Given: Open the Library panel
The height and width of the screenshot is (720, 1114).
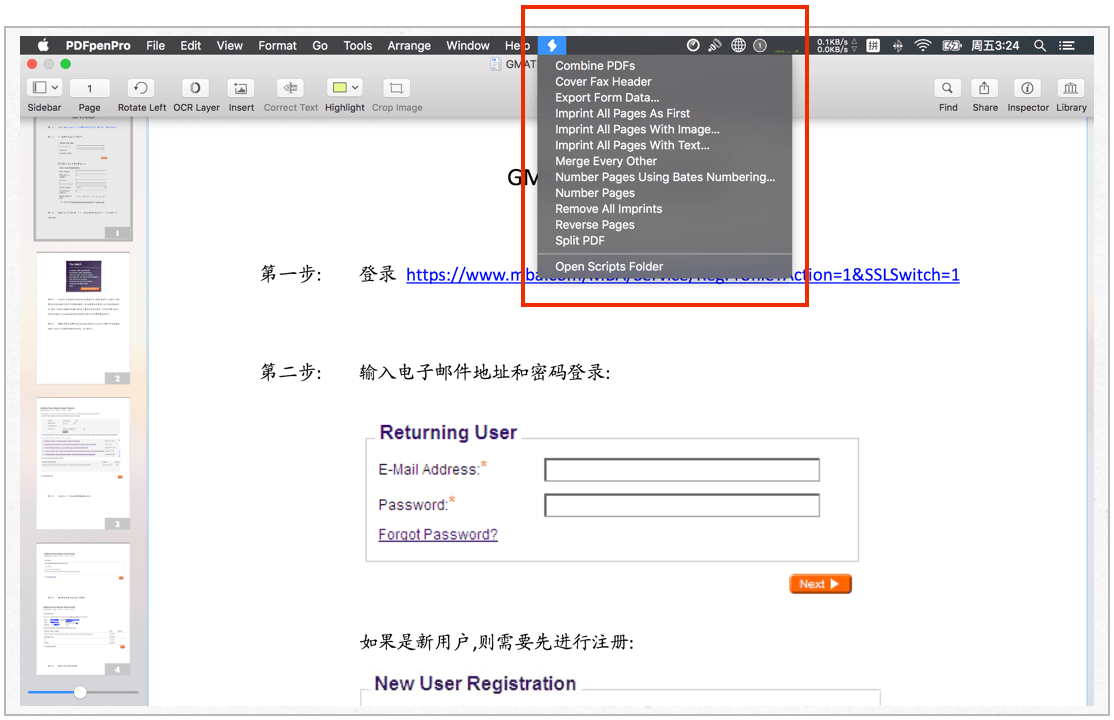Looking at the screenshot, I should [1071, 87].
